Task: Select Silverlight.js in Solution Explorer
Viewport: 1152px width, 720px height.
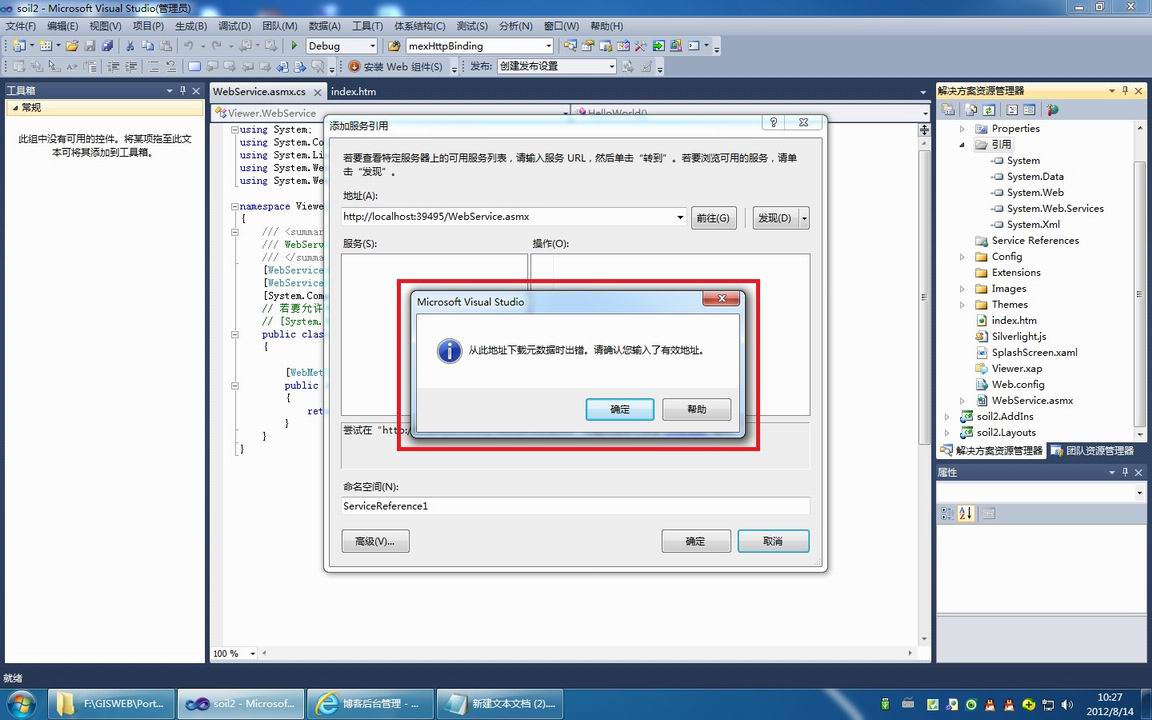Action: (1018, 336)
